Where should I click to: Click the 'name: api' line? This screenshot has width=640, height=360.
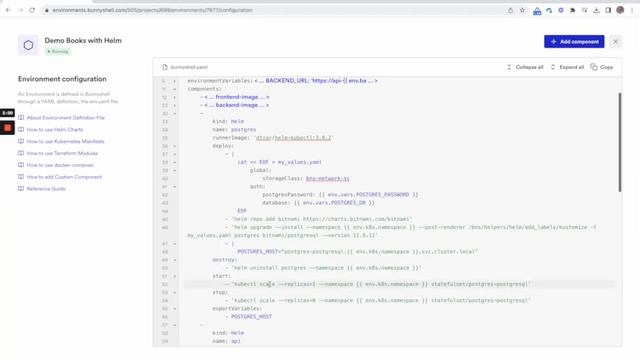click(x=227, y=341)
